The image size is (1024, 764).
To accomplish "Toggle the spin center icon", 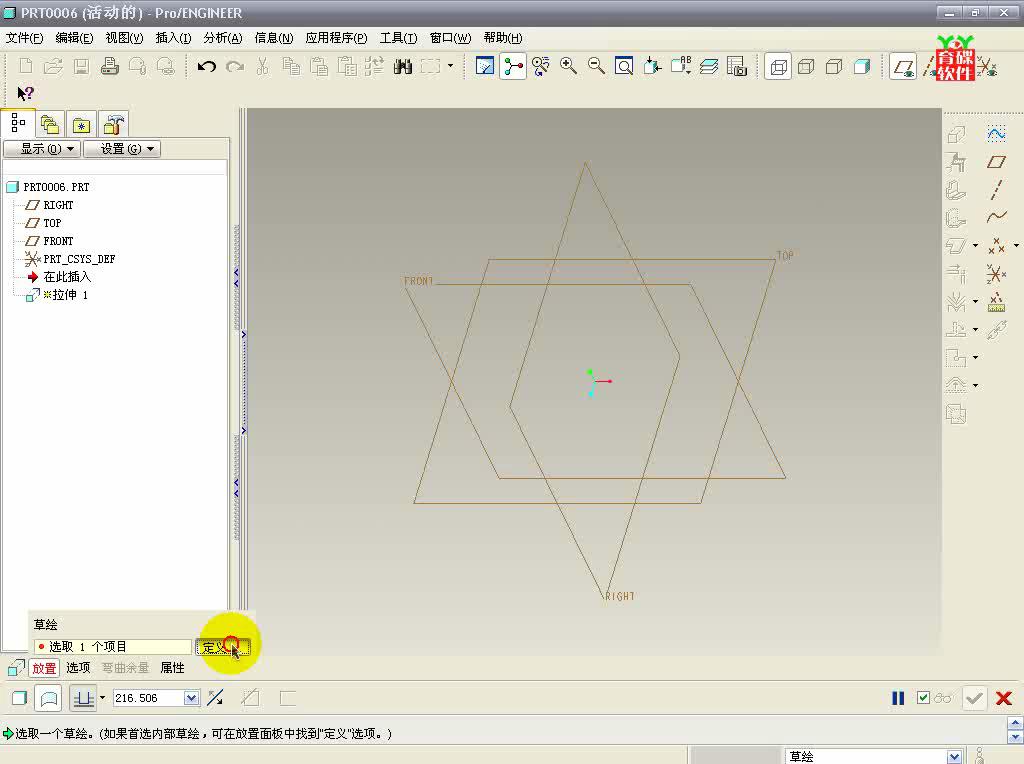I will 513,66.
